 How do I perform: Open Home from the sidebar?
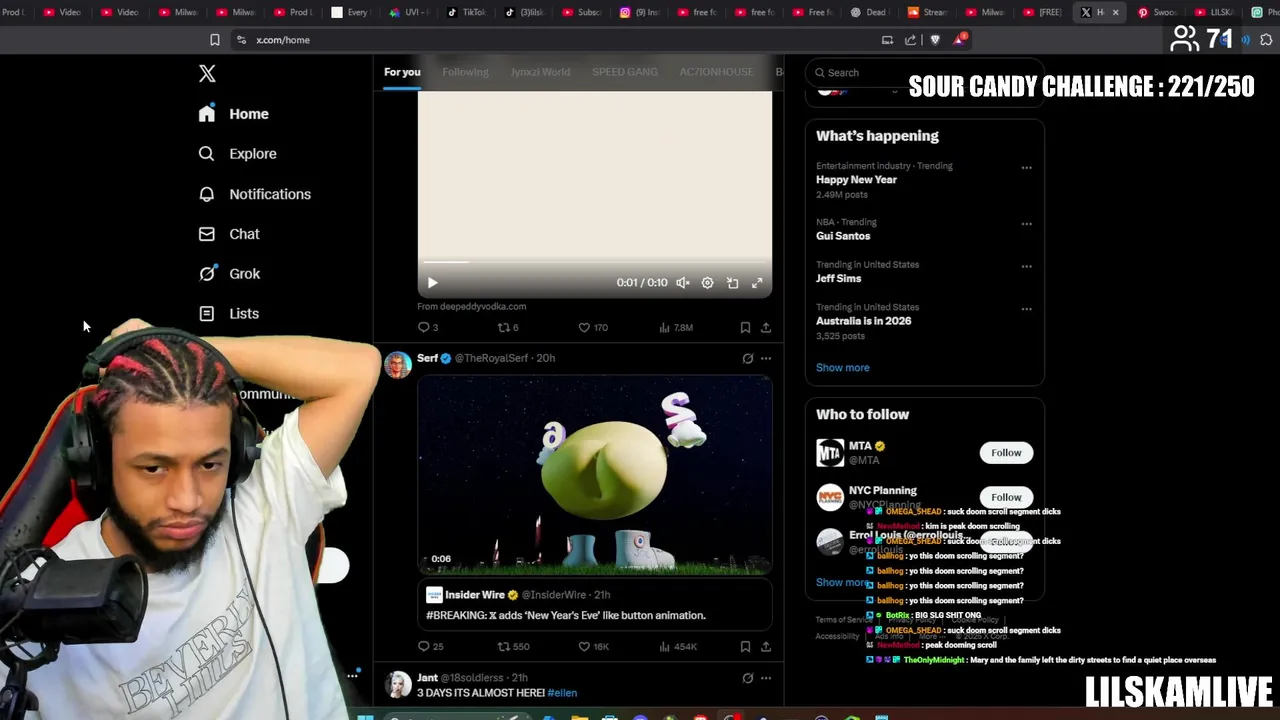coord(233,114)
